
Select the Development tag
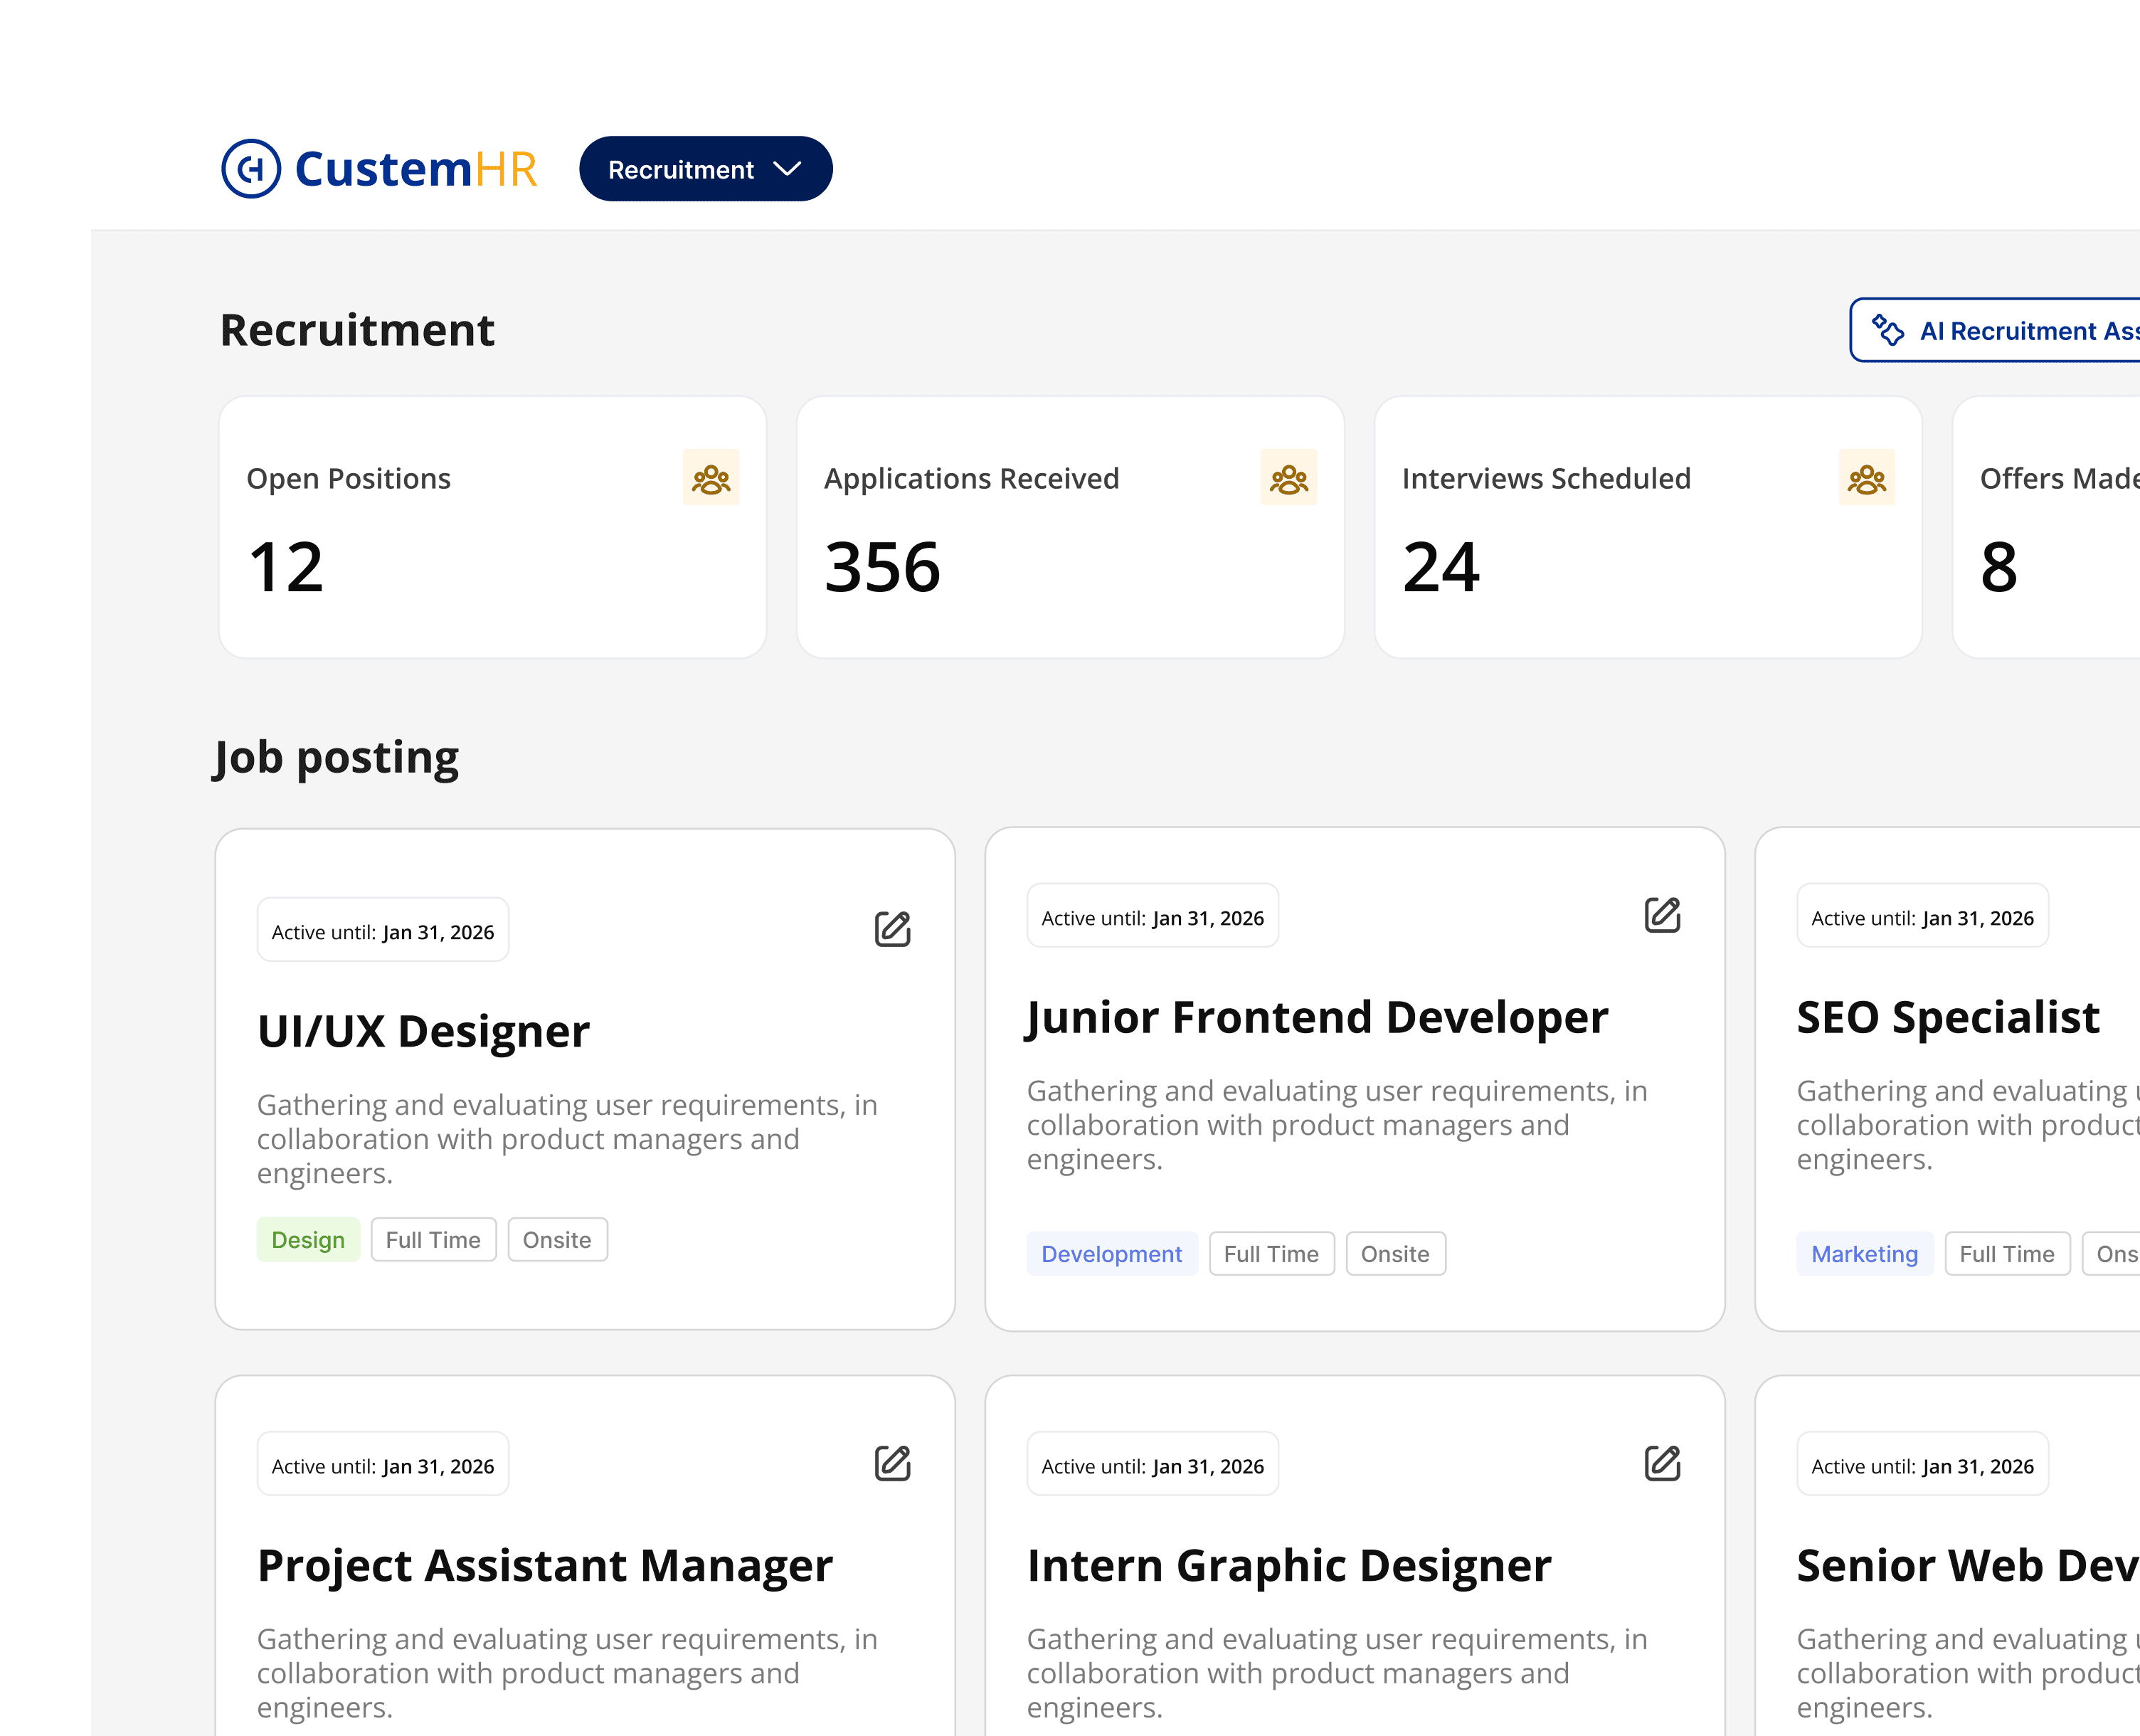[x=1112, y=1254]
